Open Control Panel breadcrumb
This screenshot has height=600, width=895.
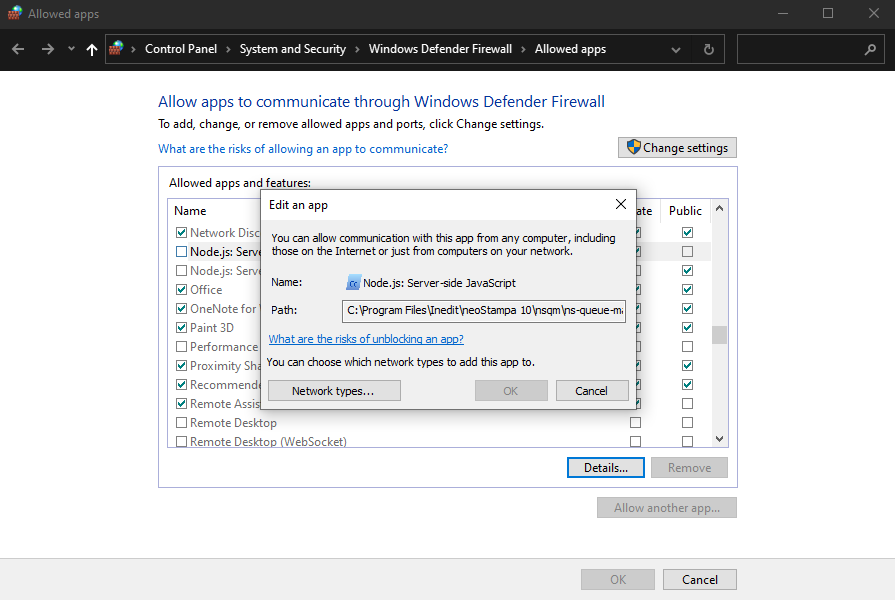[181, 49]
